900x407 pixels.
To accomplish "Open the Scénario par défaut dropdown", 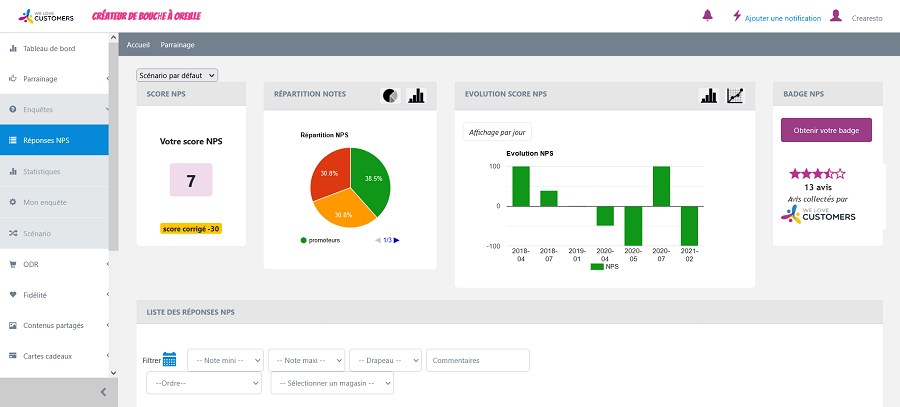I will pos(177,75).
